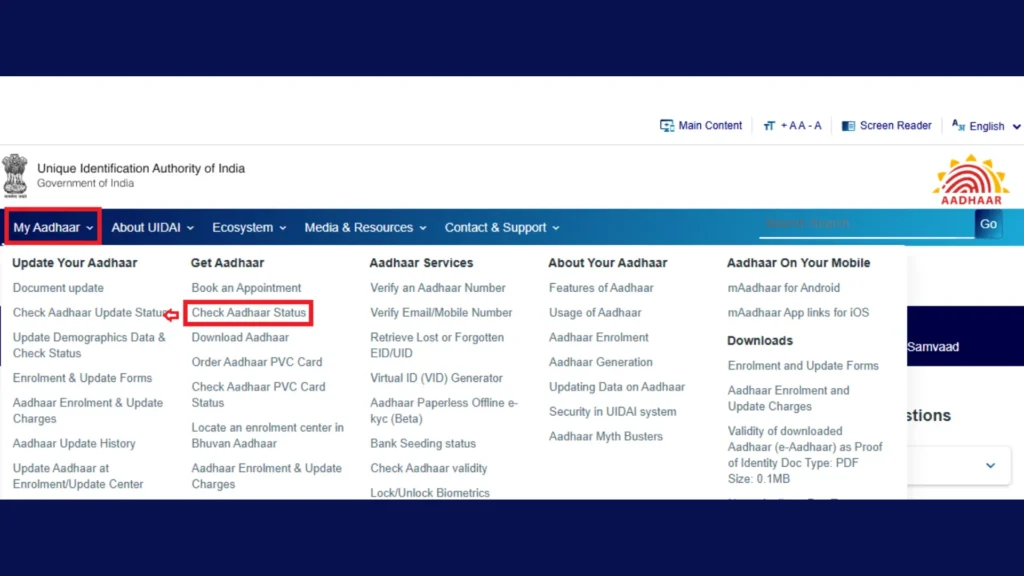Open Bank Seeding status
The image size is (1024, 576).
pos(423,443)
